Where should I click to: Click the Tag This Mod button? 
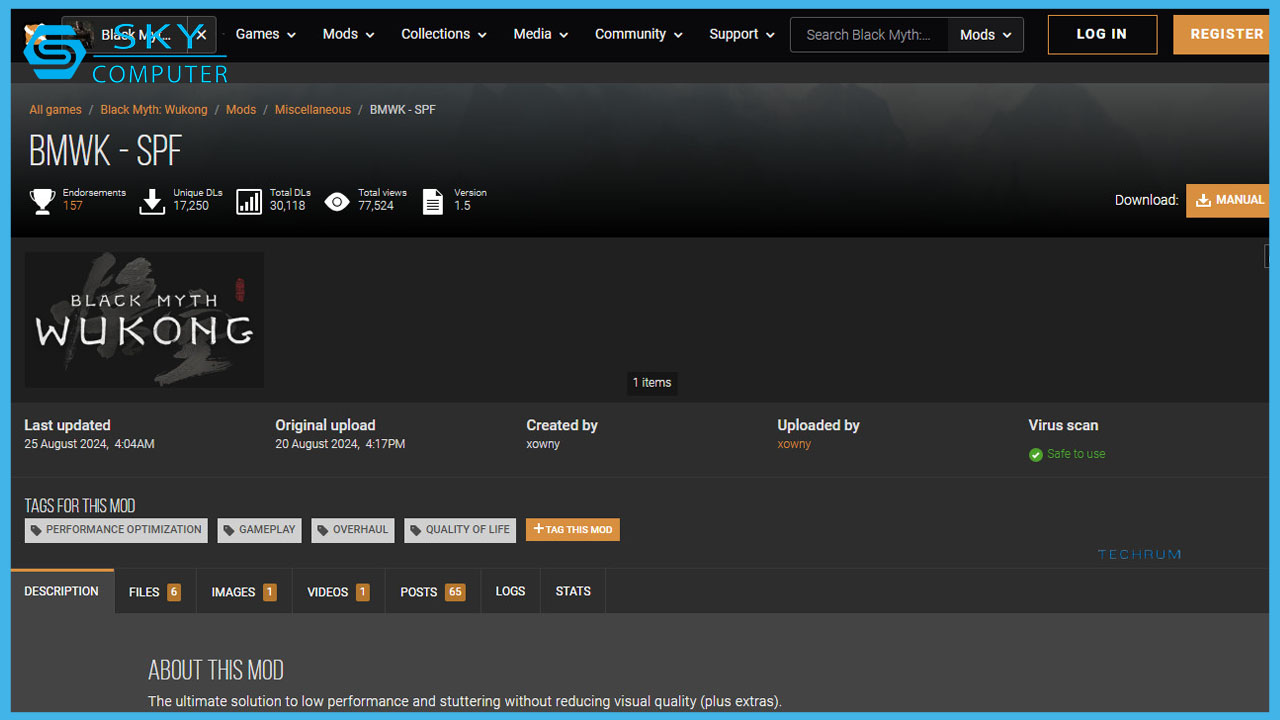point(573,530)
